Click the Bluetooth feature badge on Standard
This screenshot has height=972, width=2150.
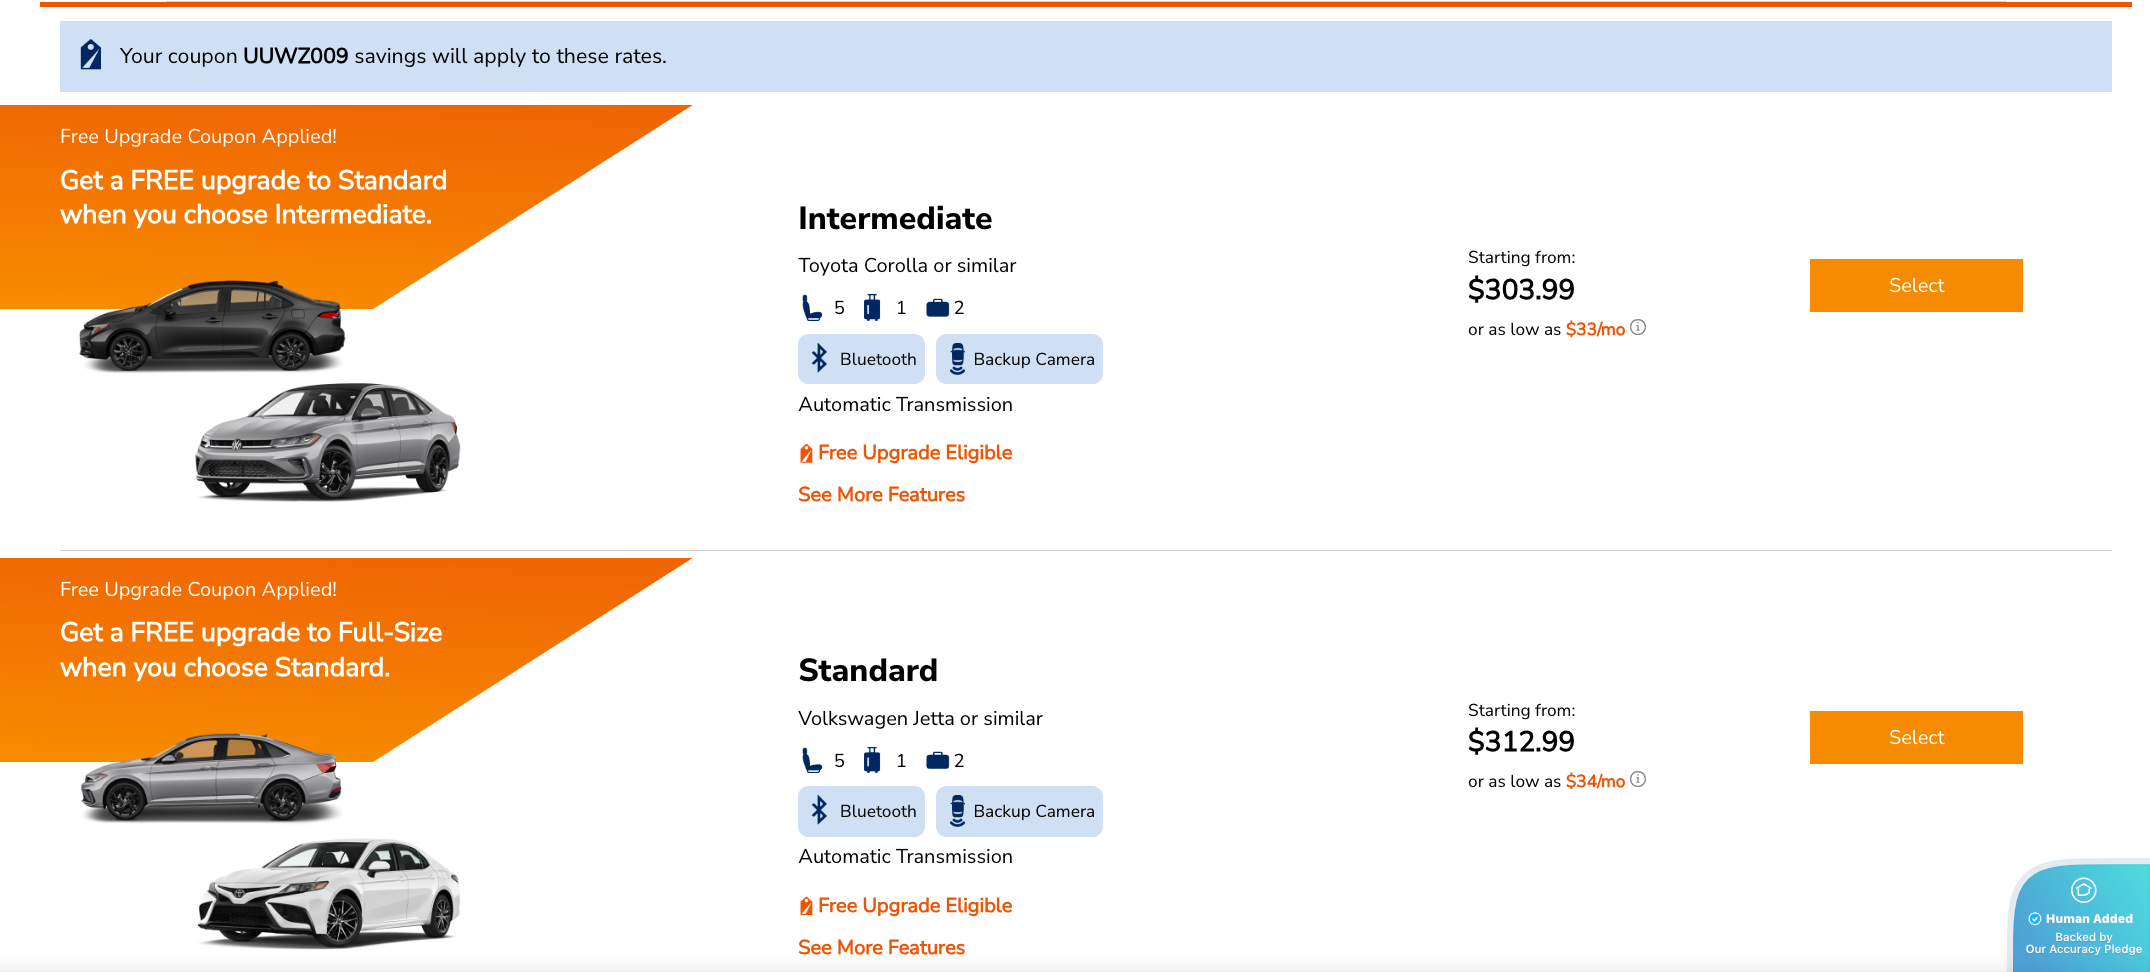pyautogui.click(x=860, y=811)
